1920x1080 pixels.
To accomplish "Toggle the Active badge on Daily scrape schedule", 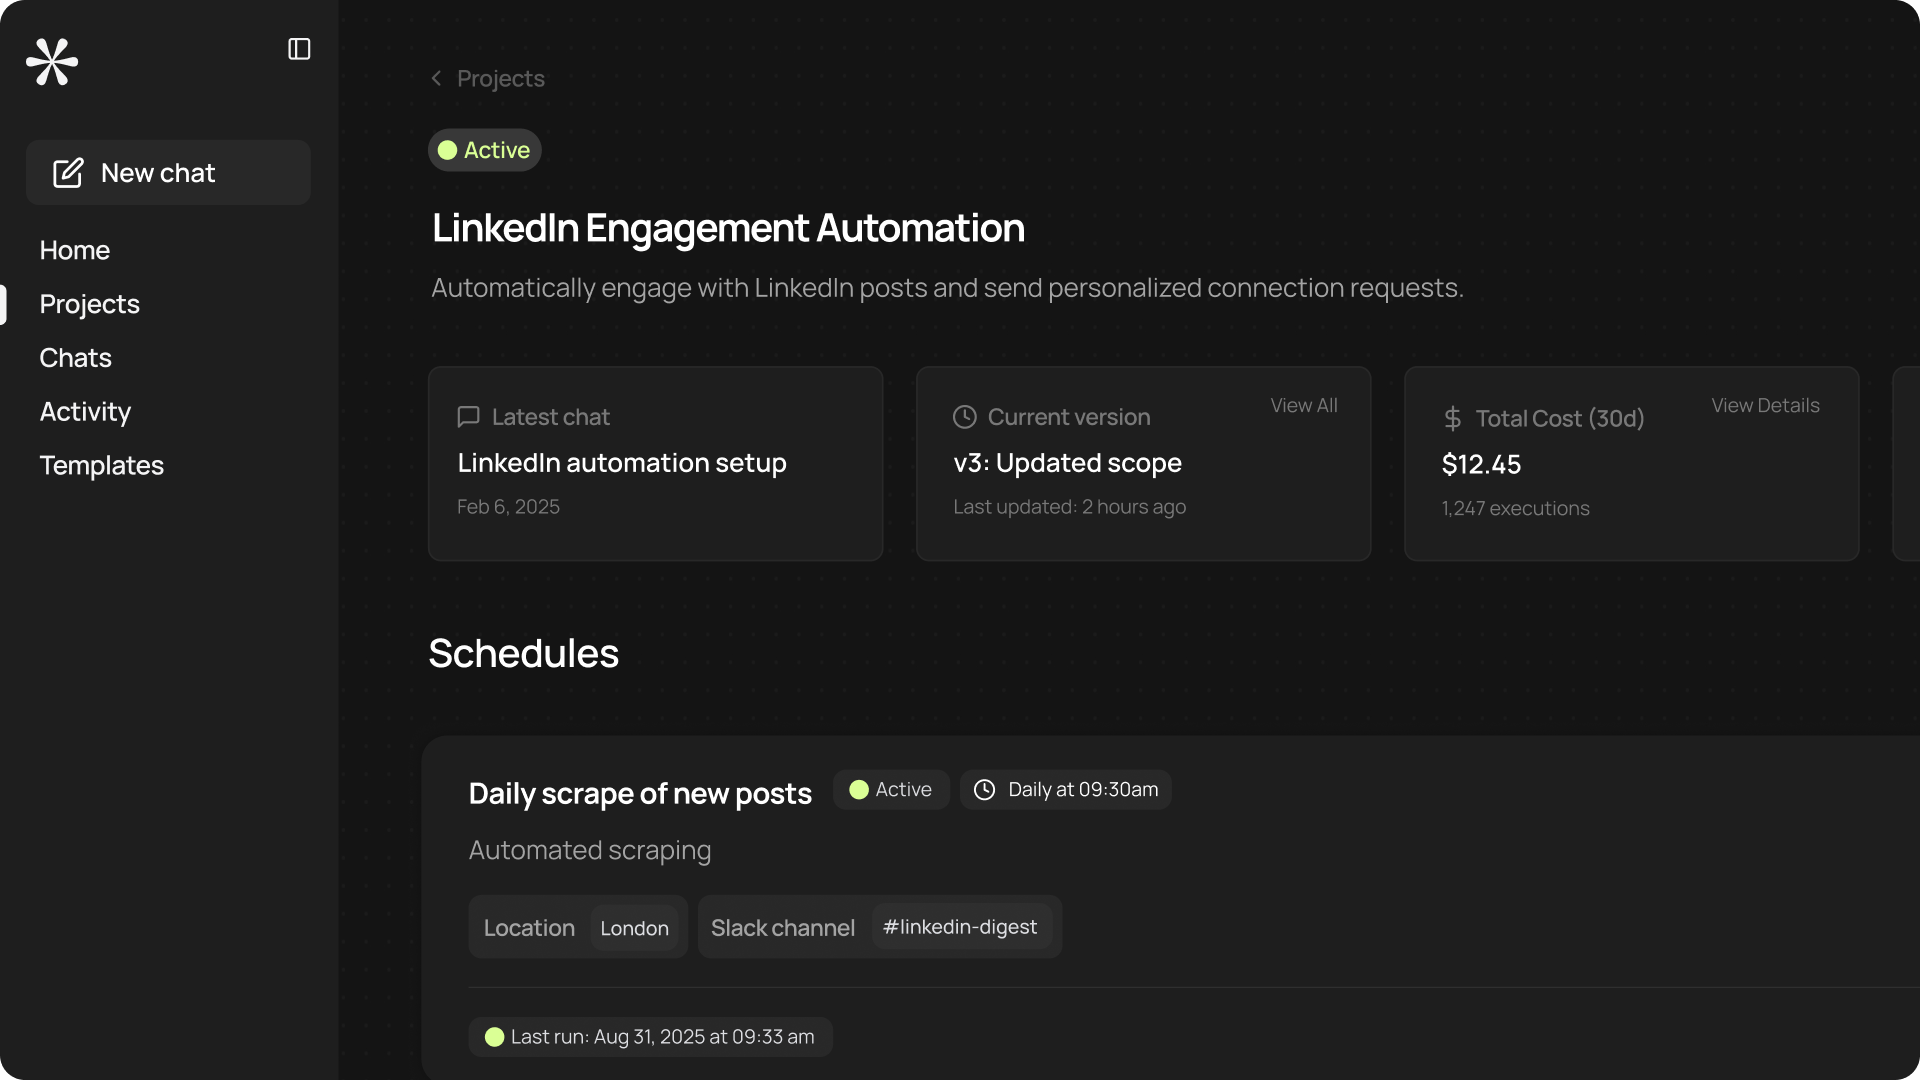I will (891, 790).
